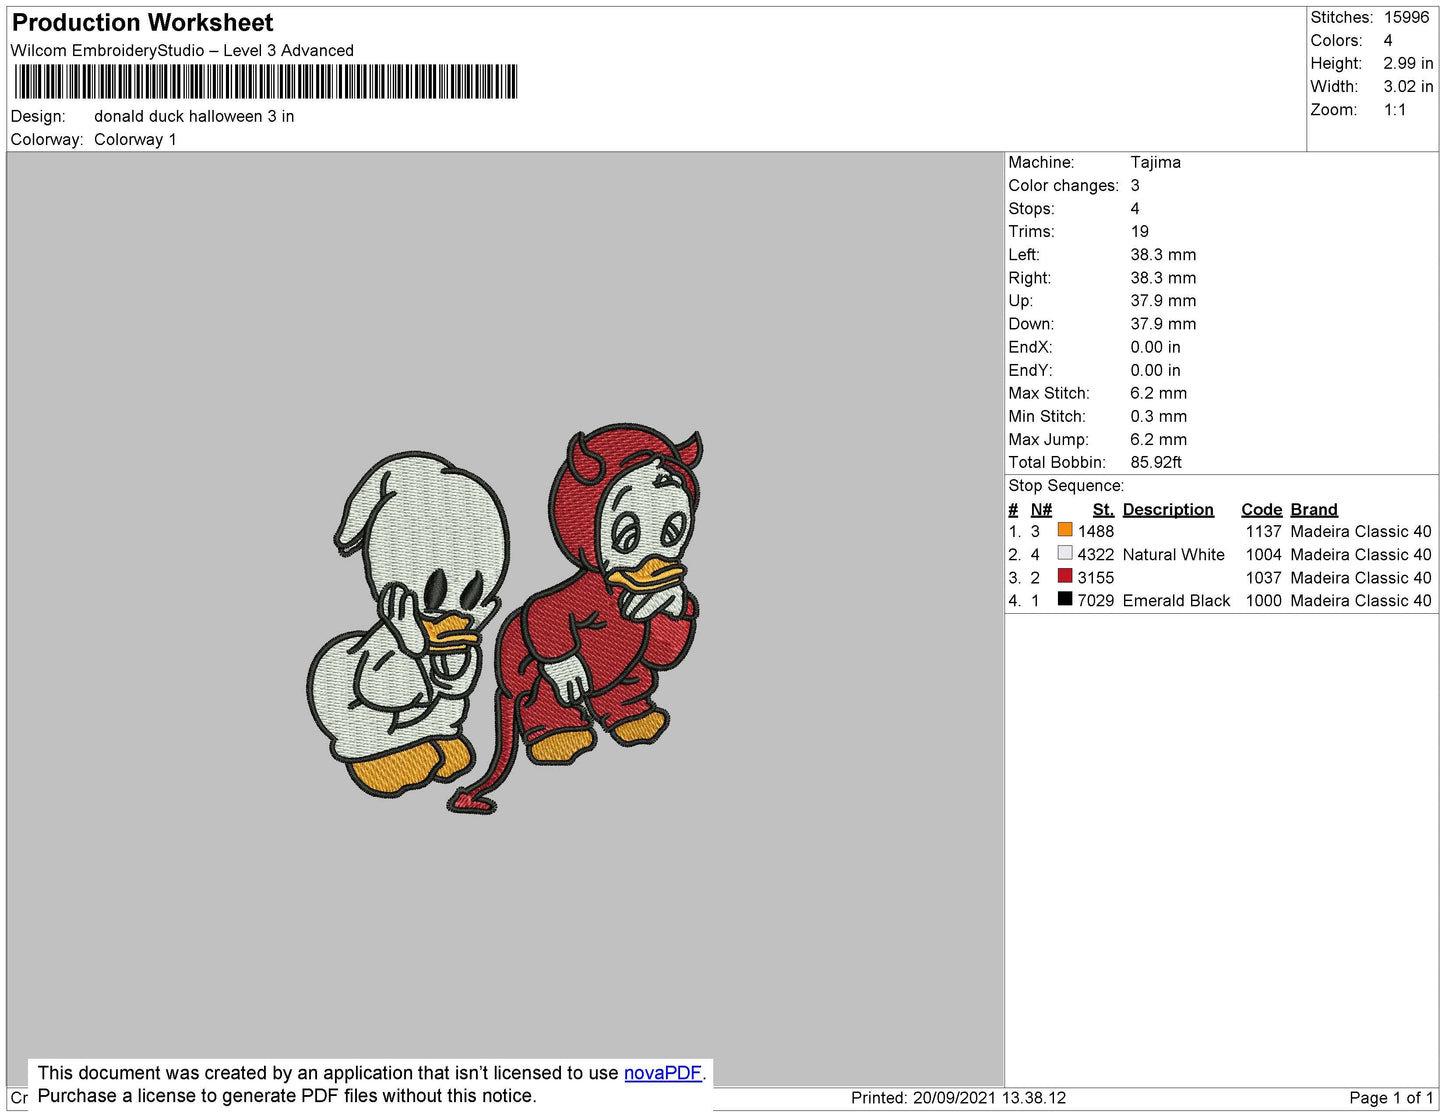1445x1117 pixels.
Task: Select the Max Stitch value 6.2 mm
Action: point(1158,393)
